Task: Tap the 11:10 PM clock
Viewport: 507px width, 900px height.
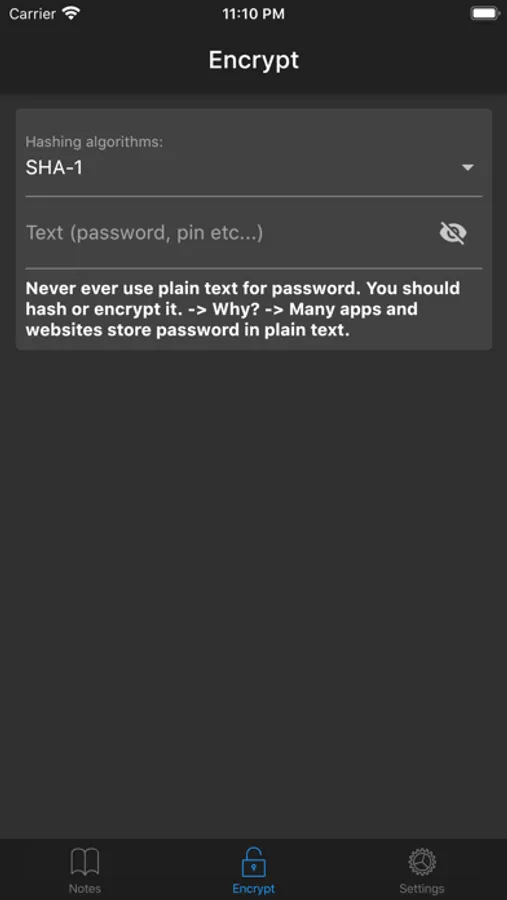Action: (253, 14)
